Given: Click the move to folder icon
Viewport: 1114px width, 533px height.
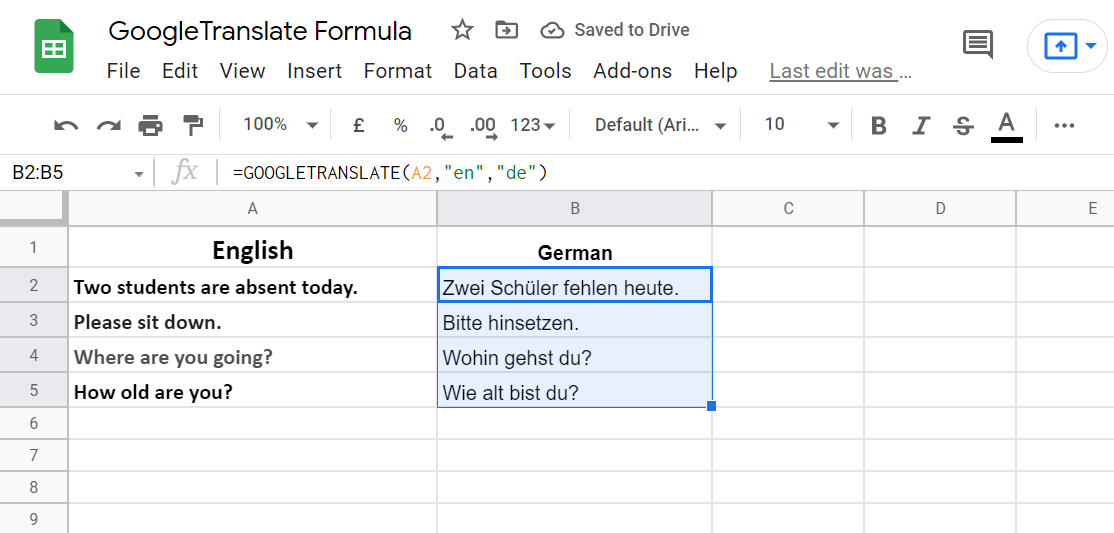Looking at the screenshot, I should pos(507,30).
